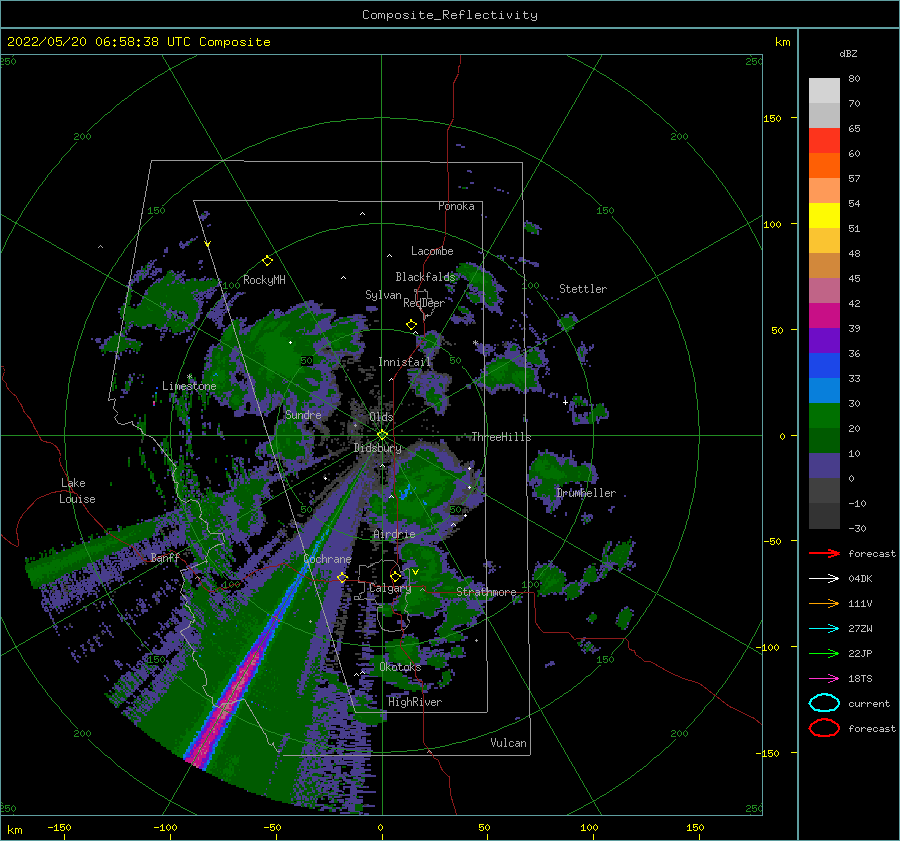Click the Lacombe city label
Screen dimensions: 900x841
[x=432, y=251]
